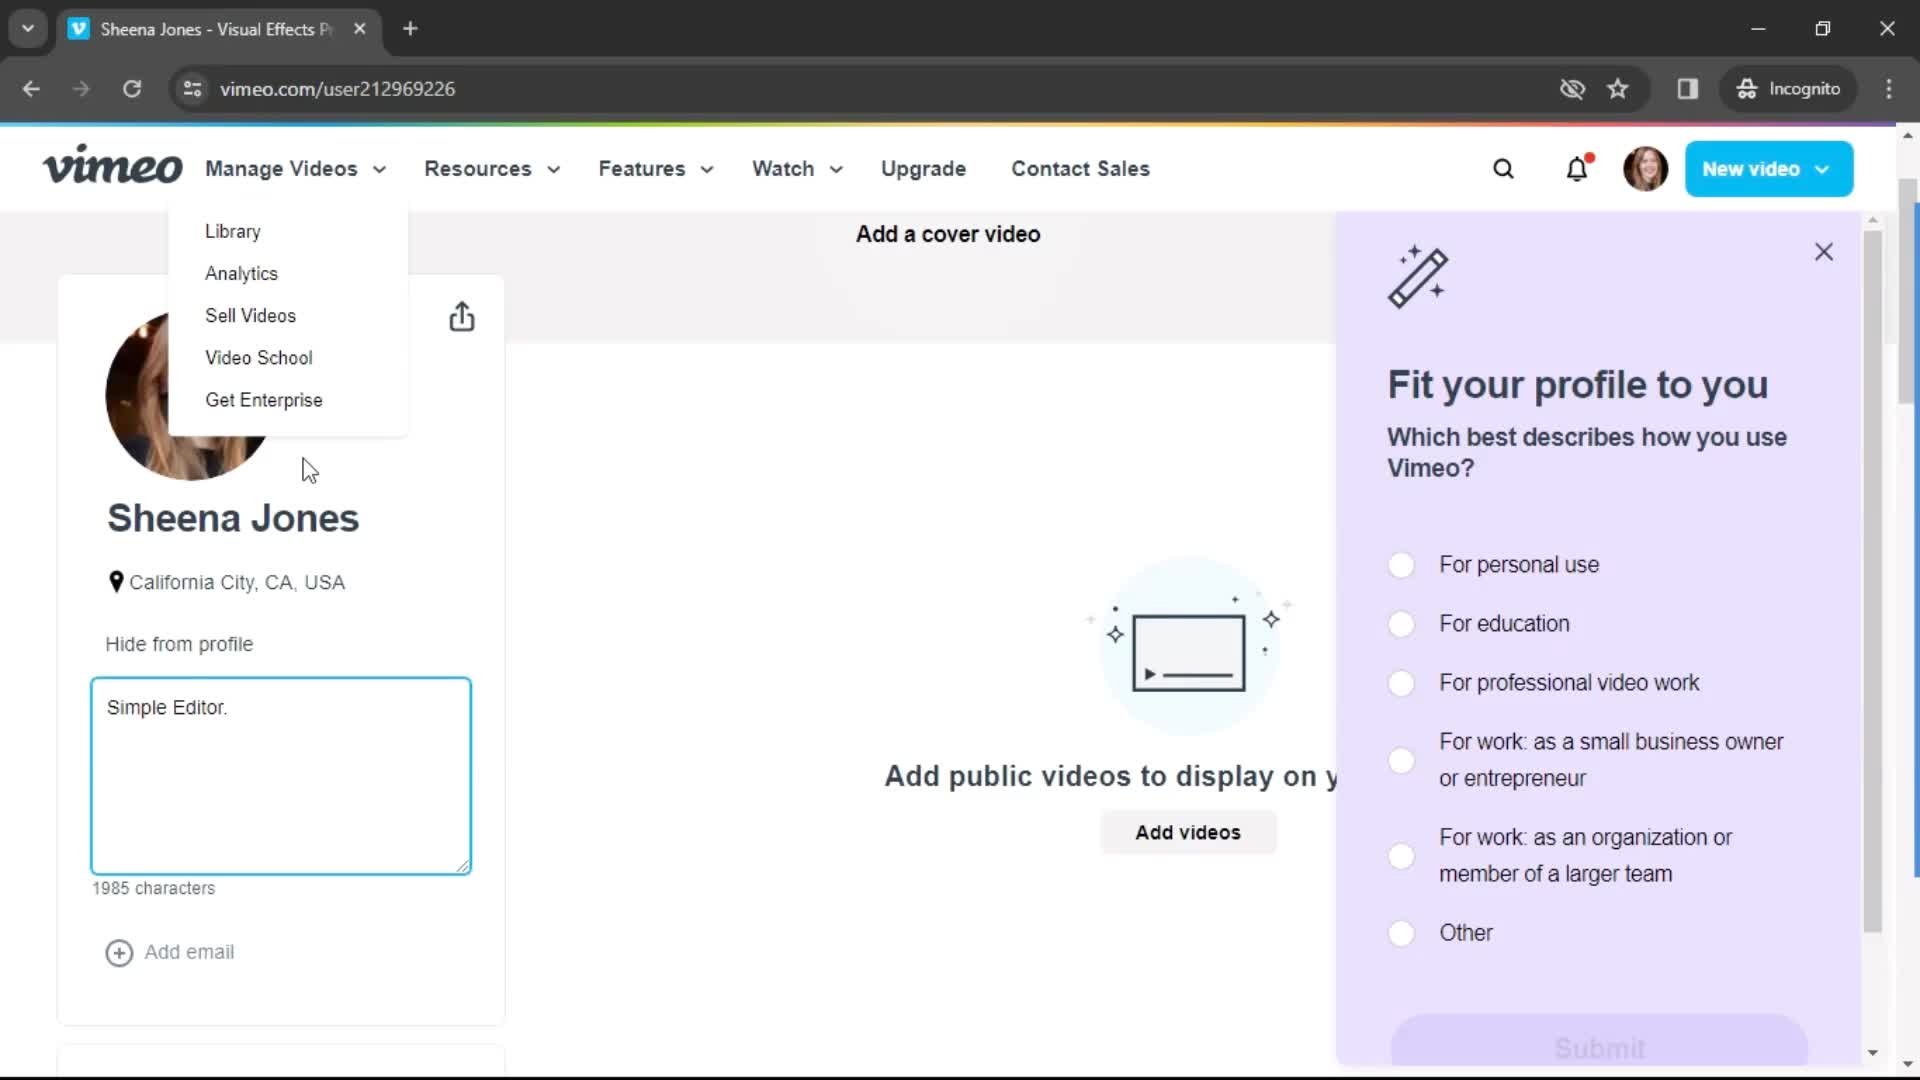The image size is (1920, 1080).
Task: Close the Fit your profile panel
Action: tap(1824, 252)
